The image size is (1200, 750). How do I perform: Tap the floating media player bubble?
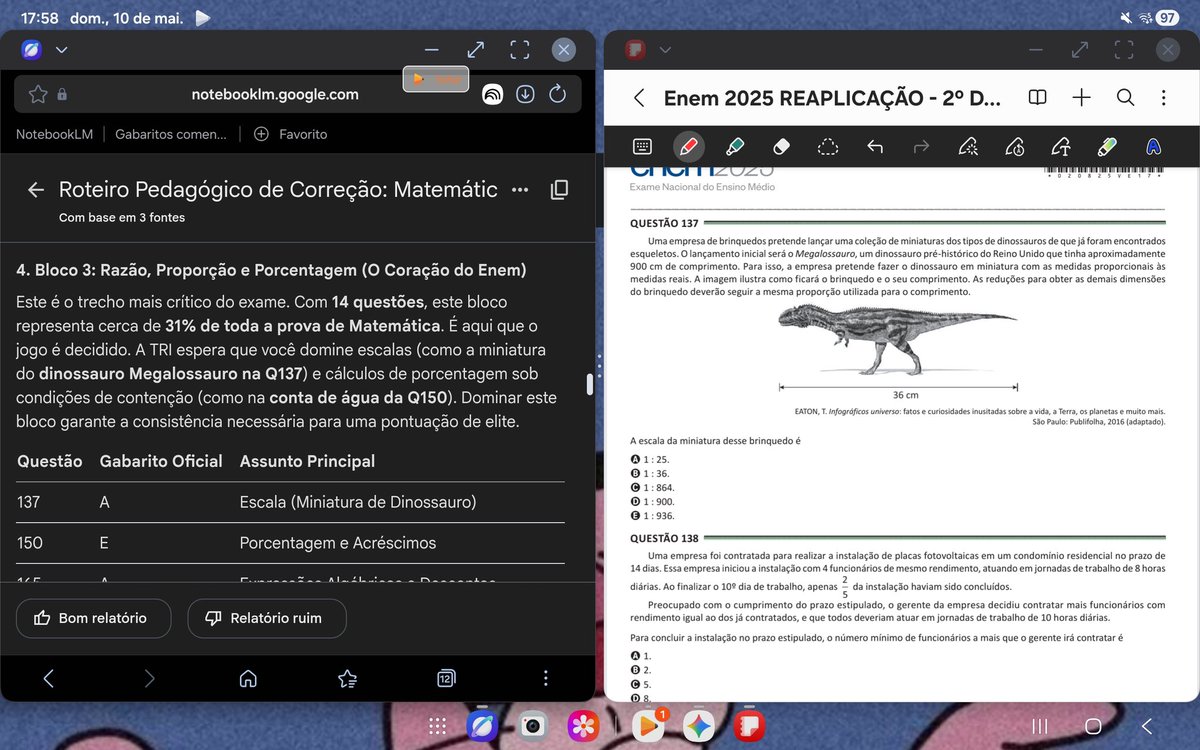tap(436, 79)
